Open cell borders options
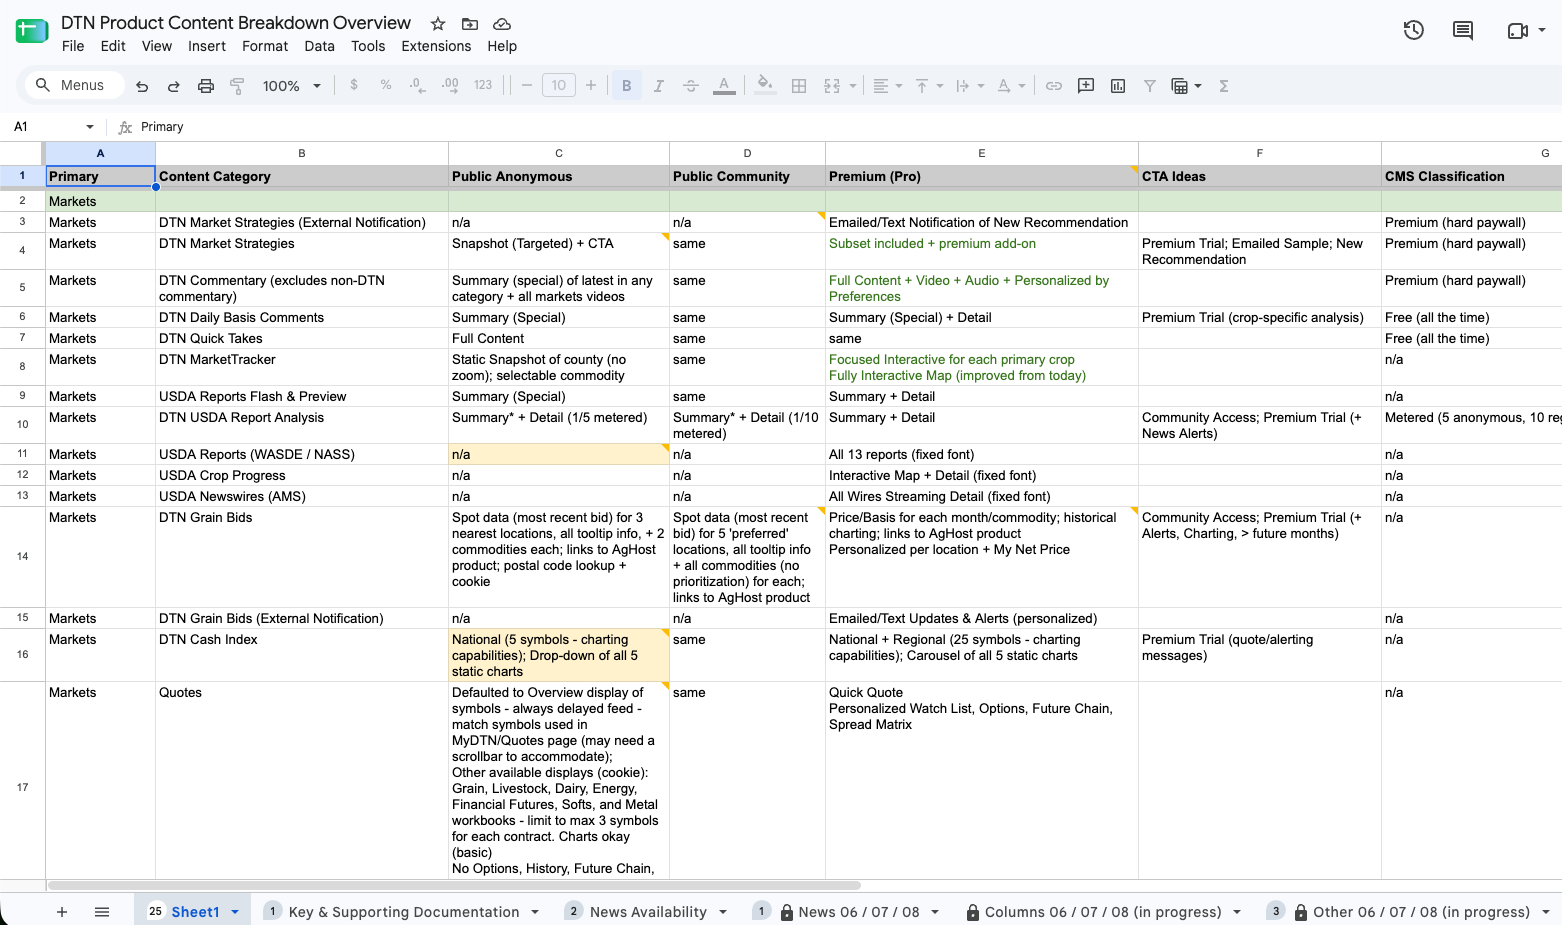Image resolution: width=1562 pixels, height=925 pixels. (799, 86)
